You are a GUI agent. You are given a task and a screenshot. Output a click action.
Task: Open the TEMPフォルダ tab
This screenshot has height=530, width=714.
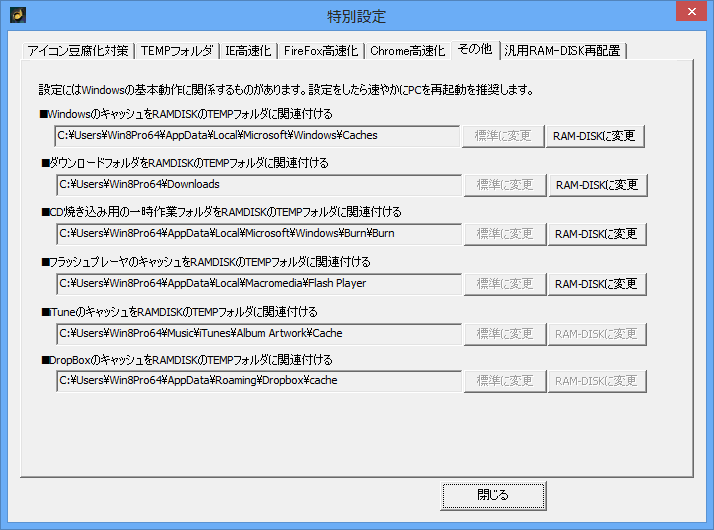[177, 50]
